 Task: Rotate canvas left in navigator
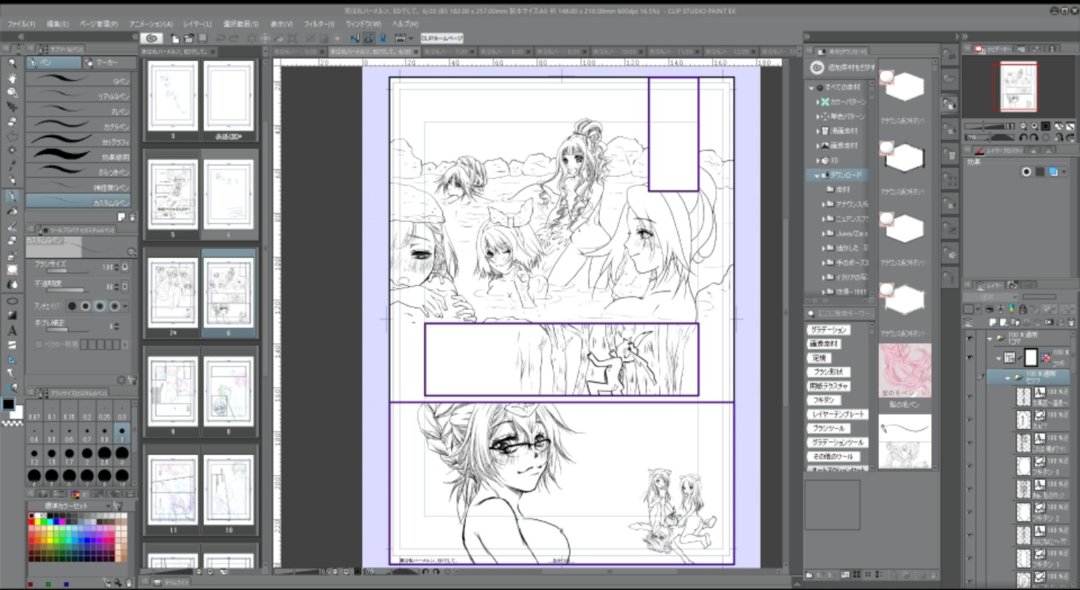1023,137
